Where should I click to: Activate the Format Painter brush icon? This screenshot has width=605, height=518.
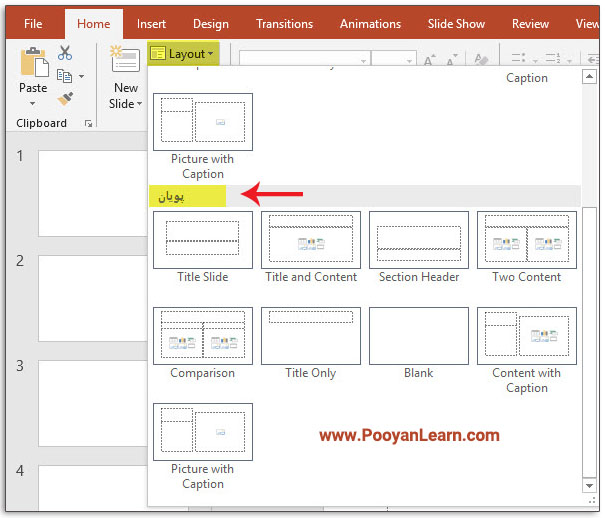pyautogui.click(x=65, y=99)
